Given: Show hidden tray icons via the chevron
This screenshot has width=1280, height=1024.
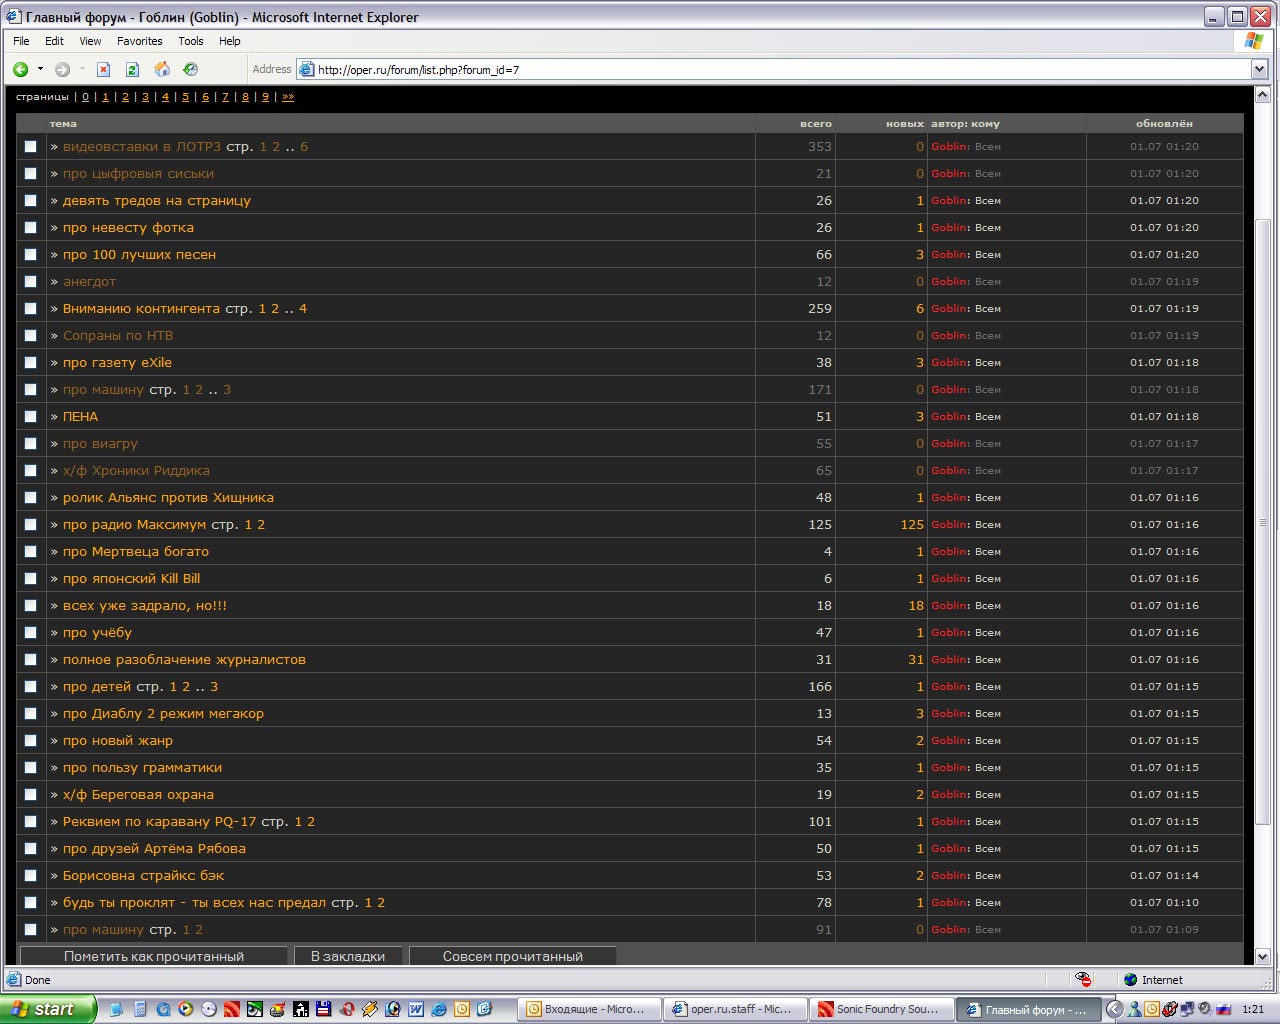Looking at the screenshot, I should tap(1114, 1009).
